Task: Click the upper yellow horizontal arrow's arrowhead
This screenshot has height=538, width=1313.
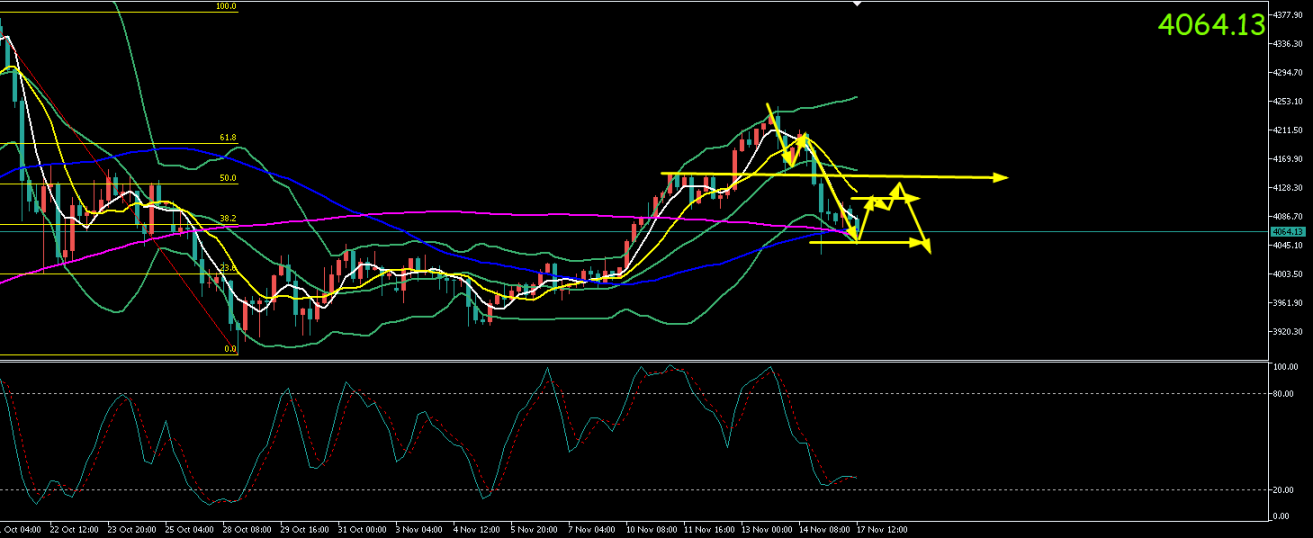Action: 1001,178
